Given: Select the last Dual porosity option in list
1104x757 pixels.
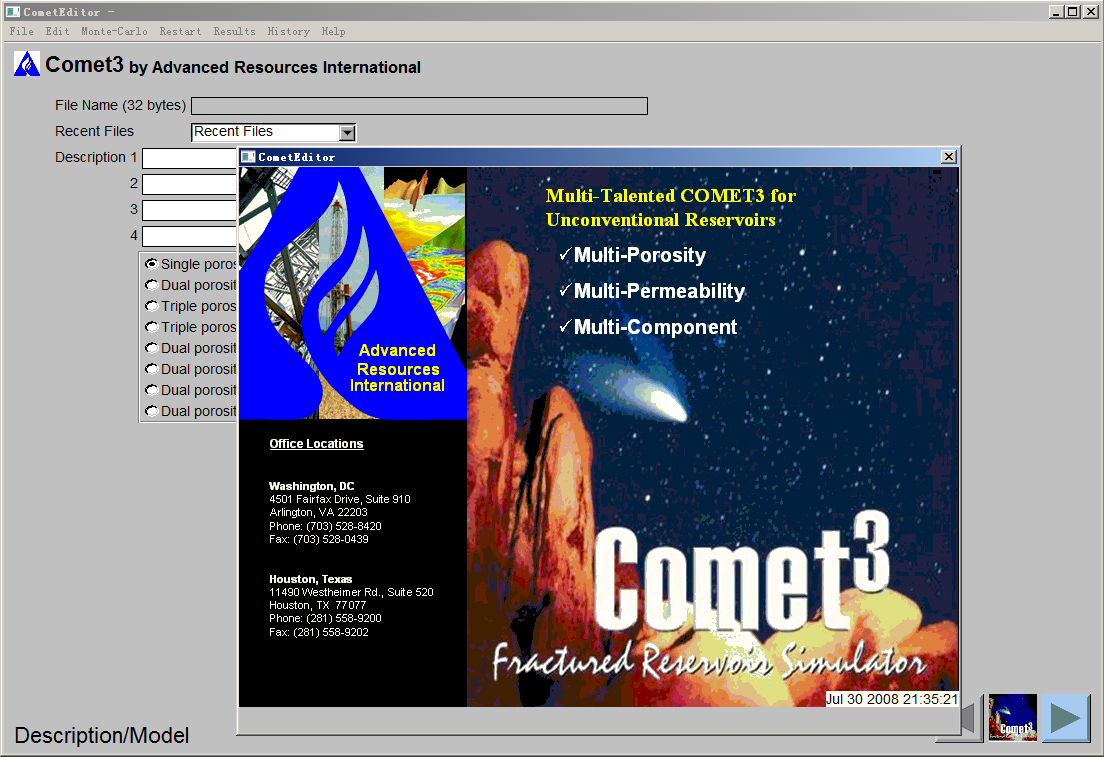Looking at the screenshot, I should (151, 411).
